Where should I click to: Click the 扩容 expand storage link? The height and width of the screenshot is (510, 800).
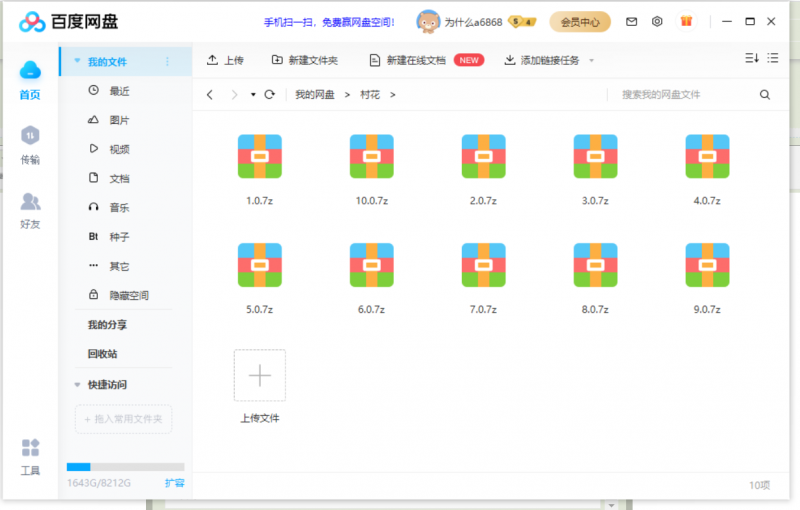coord(174,482)
